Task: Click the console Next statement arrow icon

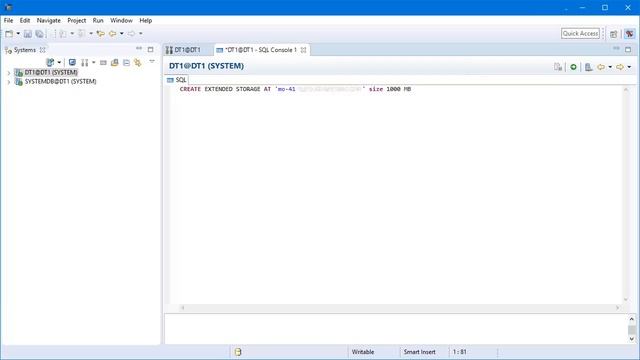Action: (x=620, y=67)
